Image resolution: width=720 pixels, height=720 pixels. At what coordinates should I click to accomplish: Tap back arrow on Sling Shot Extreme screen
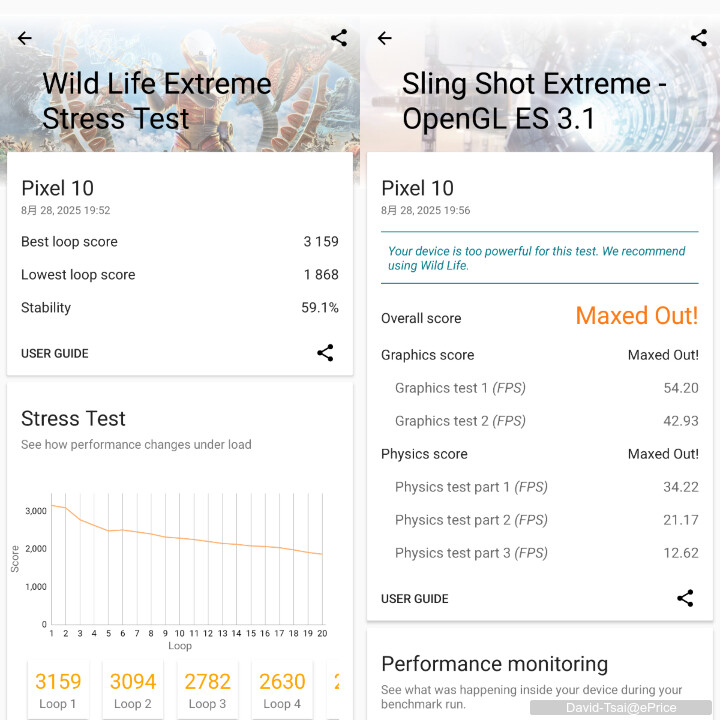point(385,38)
